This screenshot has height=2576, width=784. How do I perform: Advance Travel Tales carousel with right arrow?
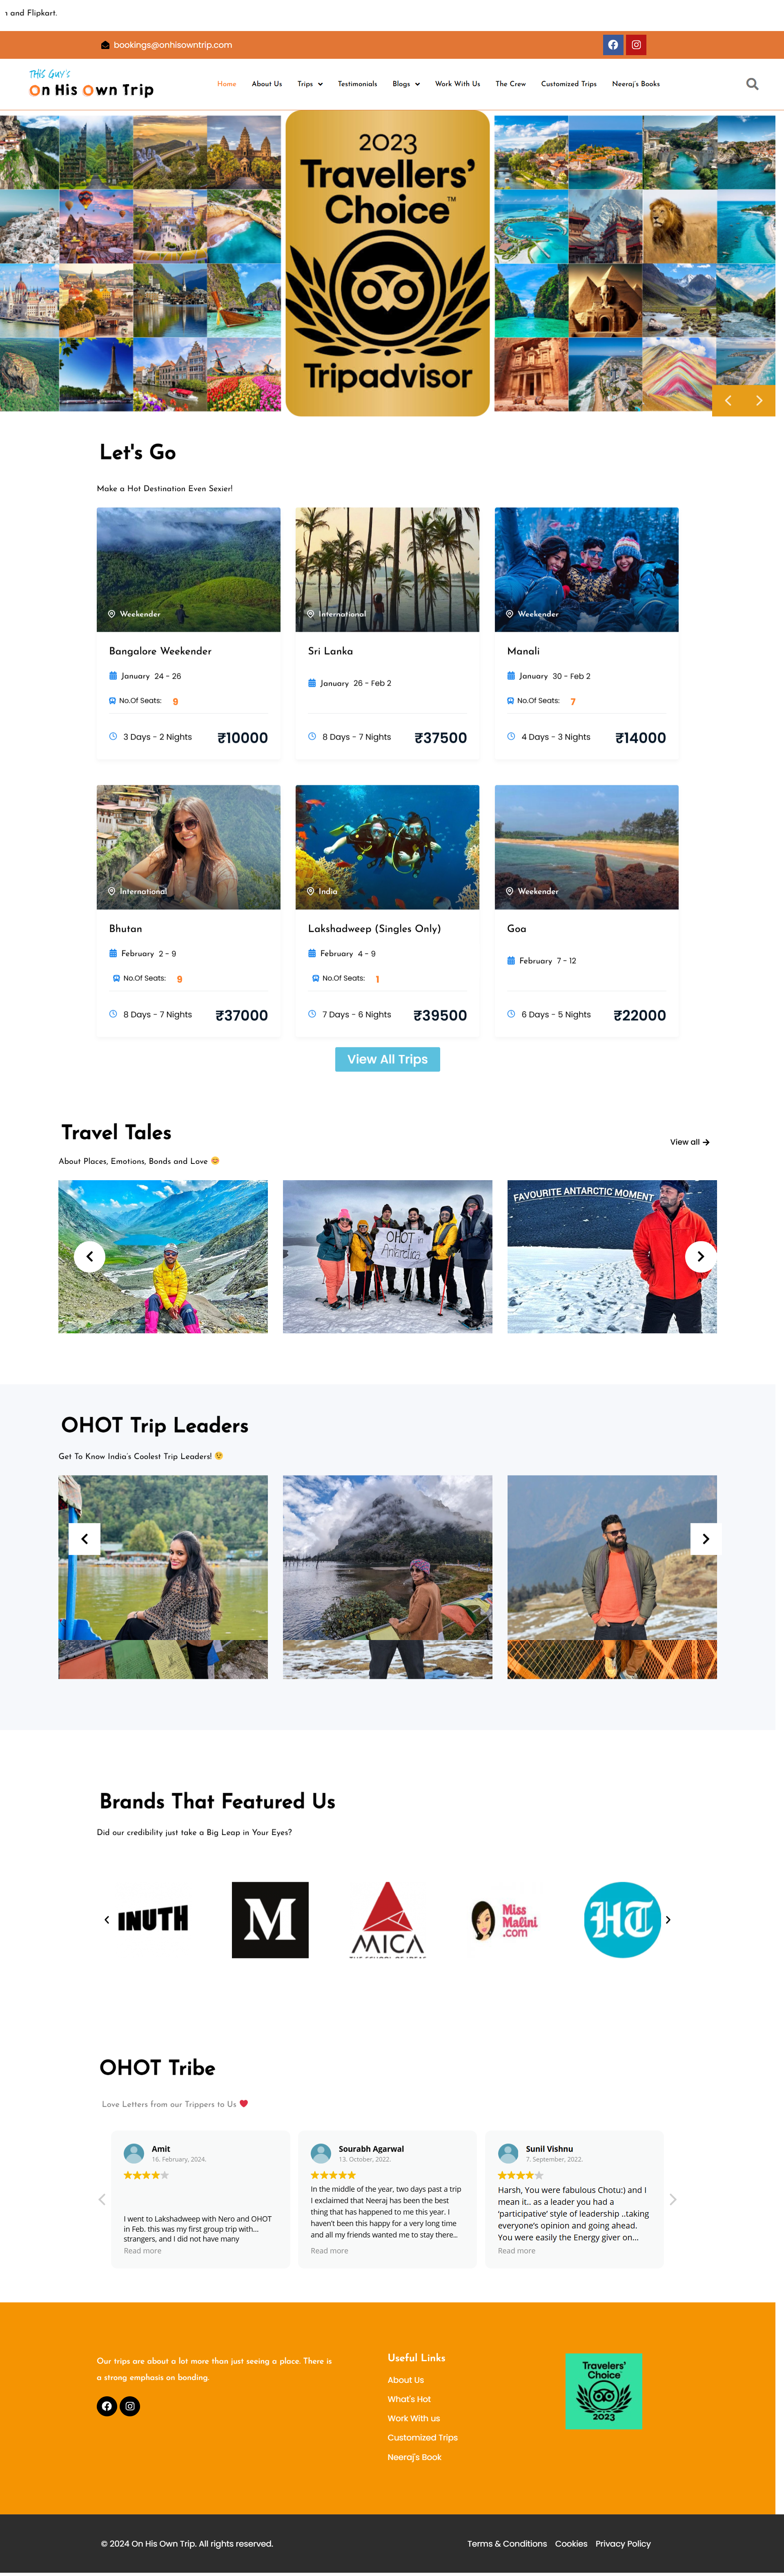coord(700,1256)
